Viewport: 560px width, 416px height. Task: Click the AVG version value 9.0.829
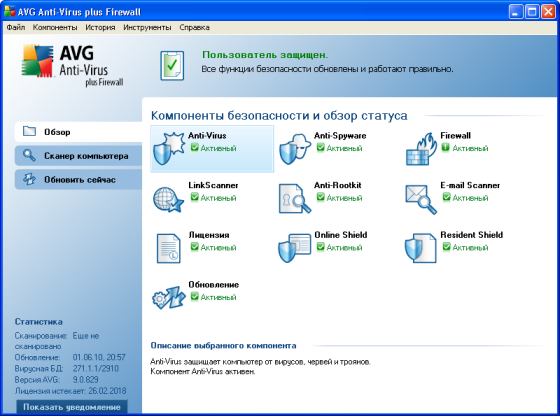(85, 380)
